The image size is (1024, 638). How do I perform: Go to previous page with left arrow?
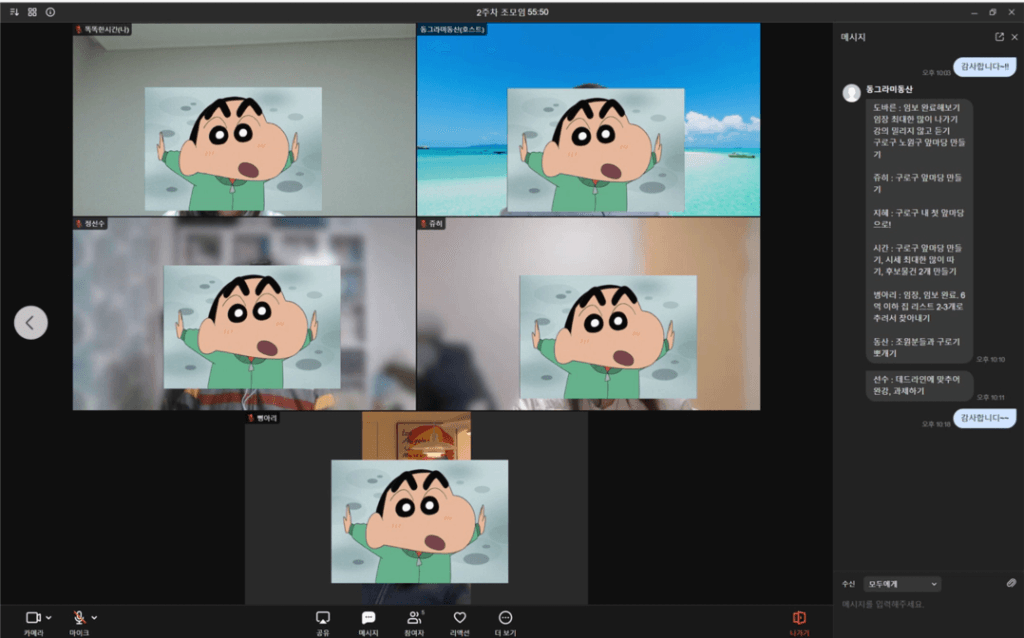(31, 323)
